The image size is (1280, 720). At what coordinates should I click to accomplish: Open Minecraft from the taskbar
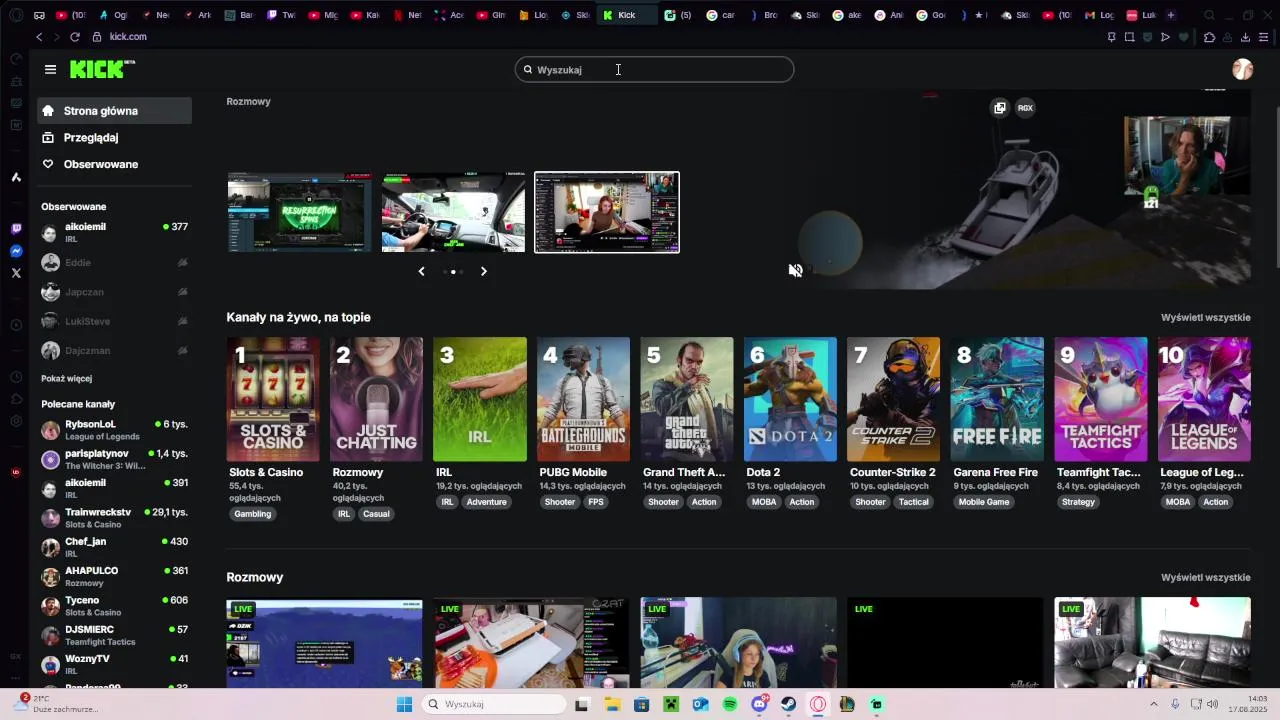671,704
